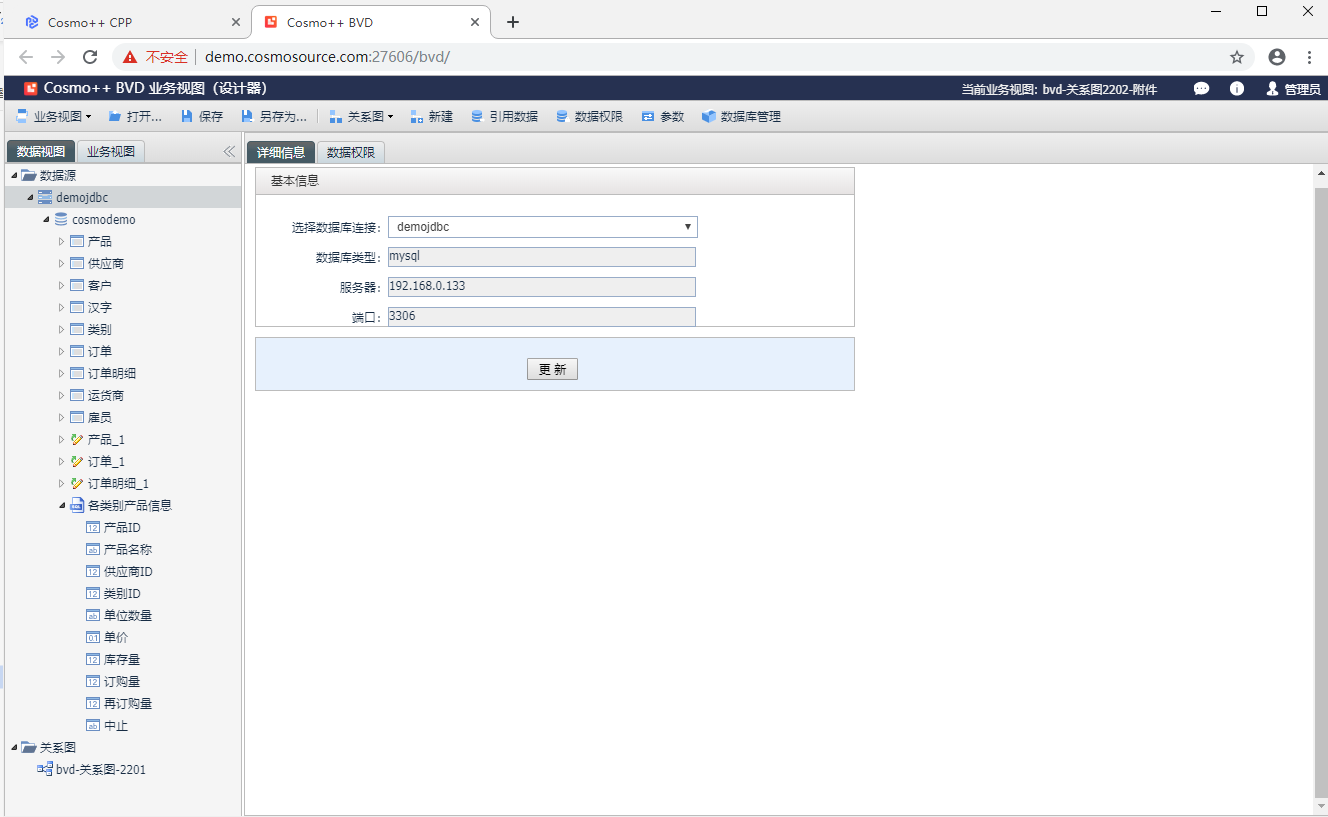Viewport: 1328px width, 817px height.
Task: Click the info icon in header
Action: [x=1237, y=88]
